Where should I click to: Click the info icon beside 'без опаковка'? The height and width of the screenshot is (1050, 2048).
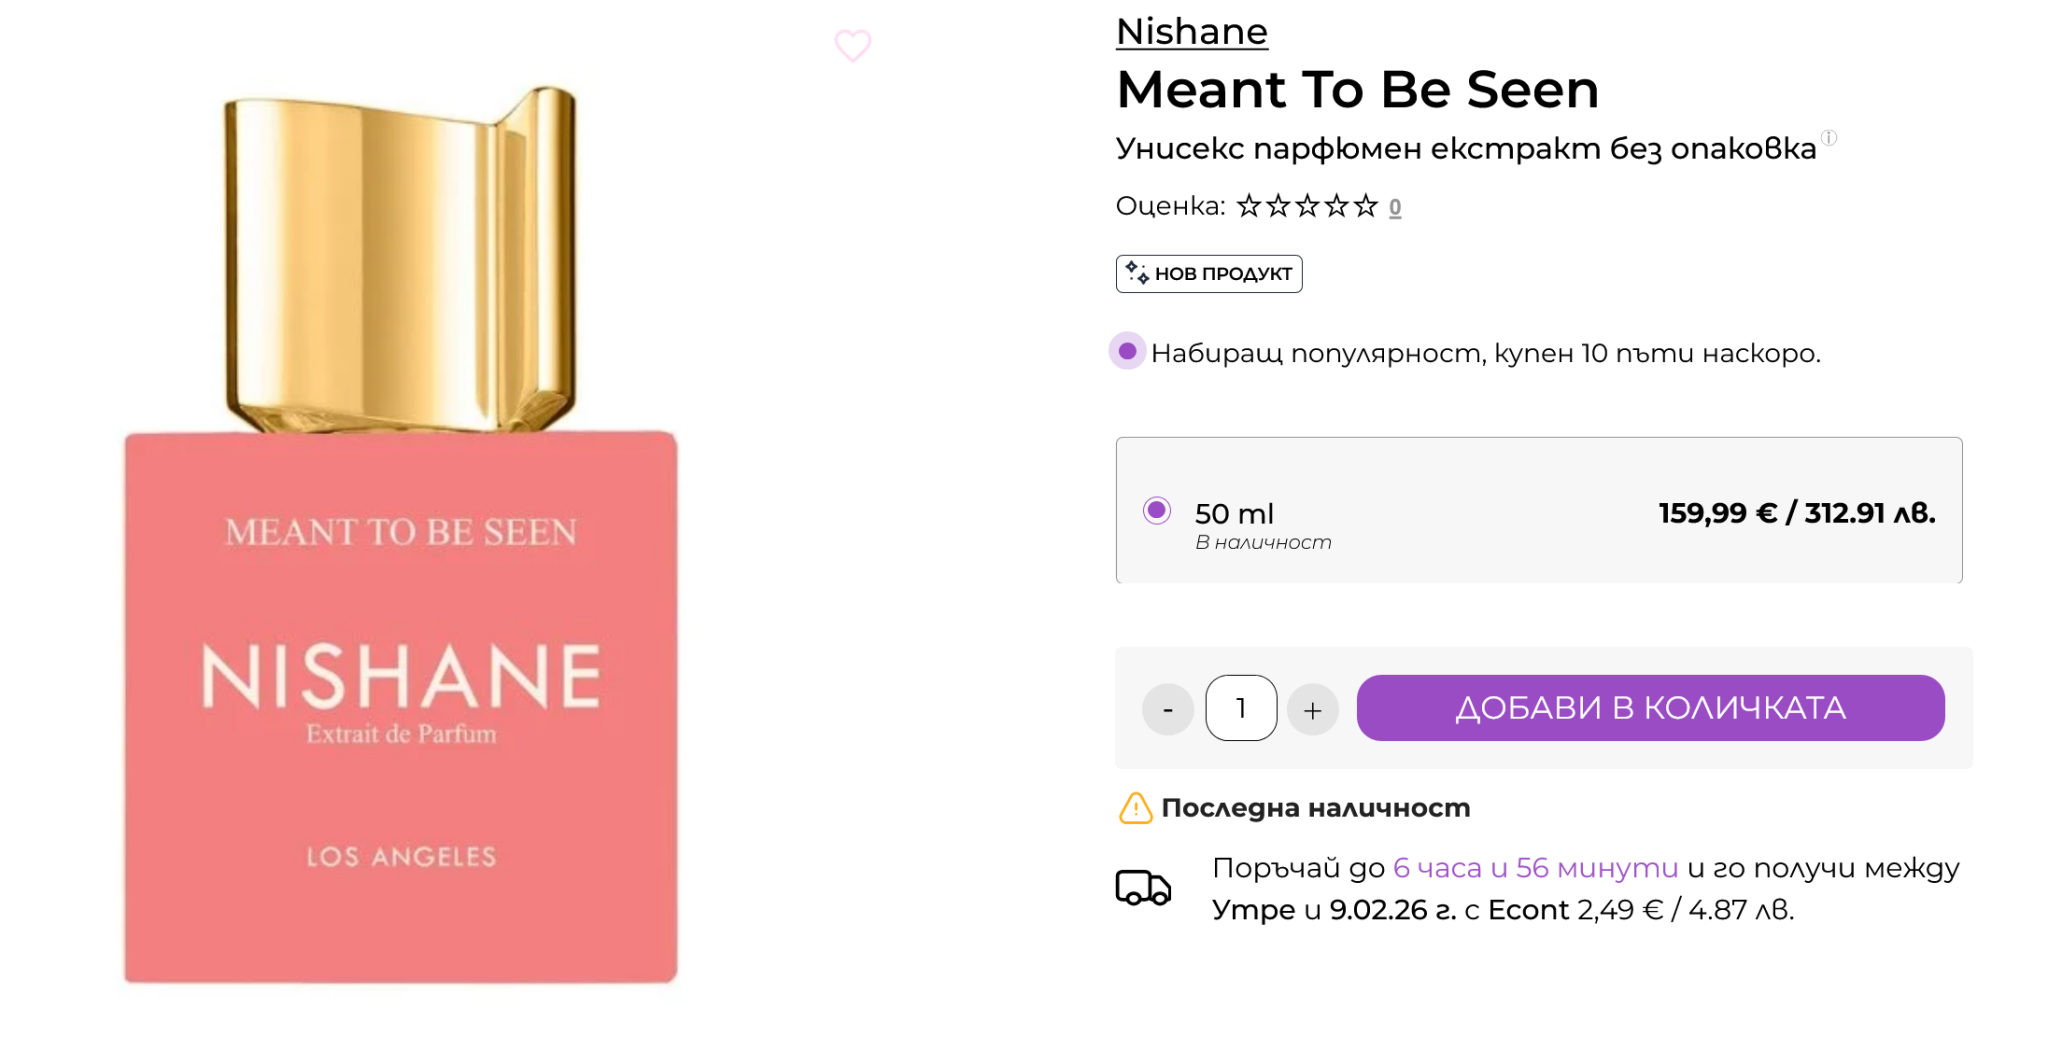coord(1829,138)
